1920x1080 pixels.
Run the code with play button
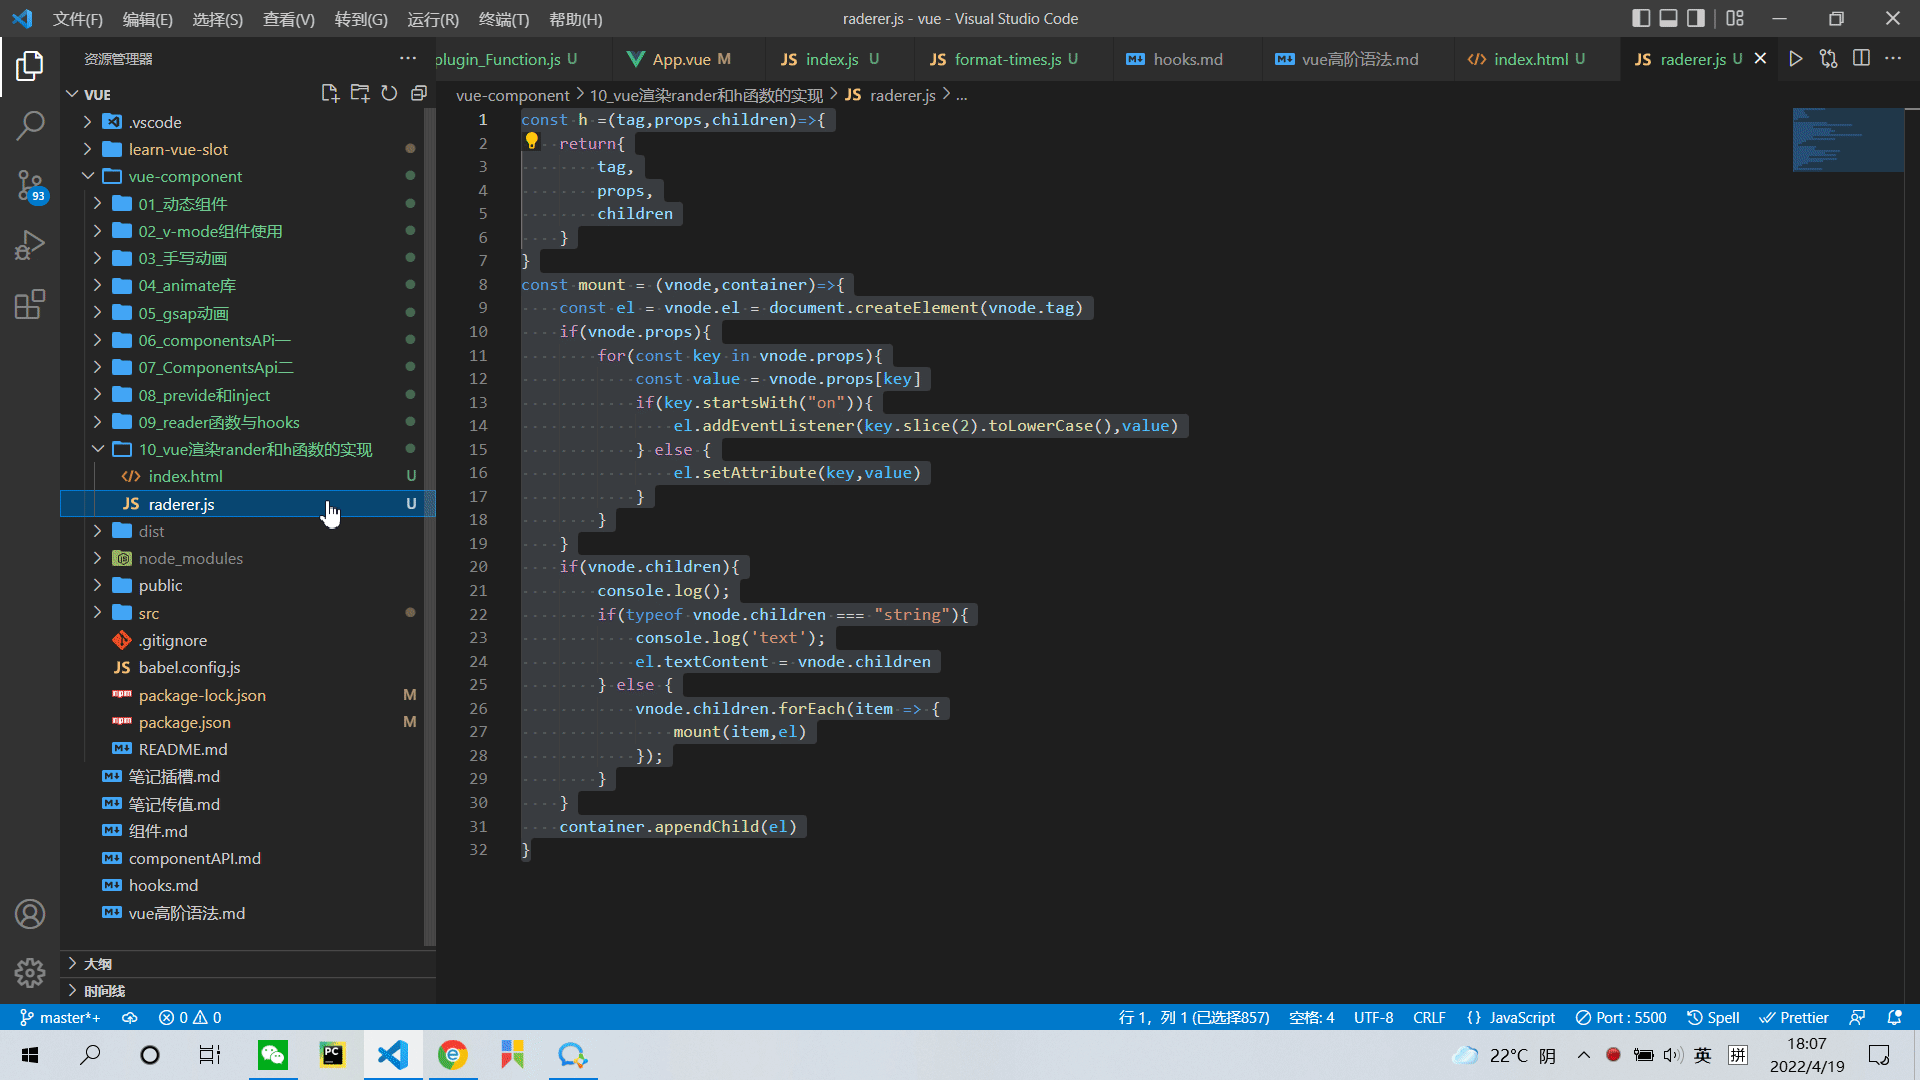click(x=1796, y=59)
